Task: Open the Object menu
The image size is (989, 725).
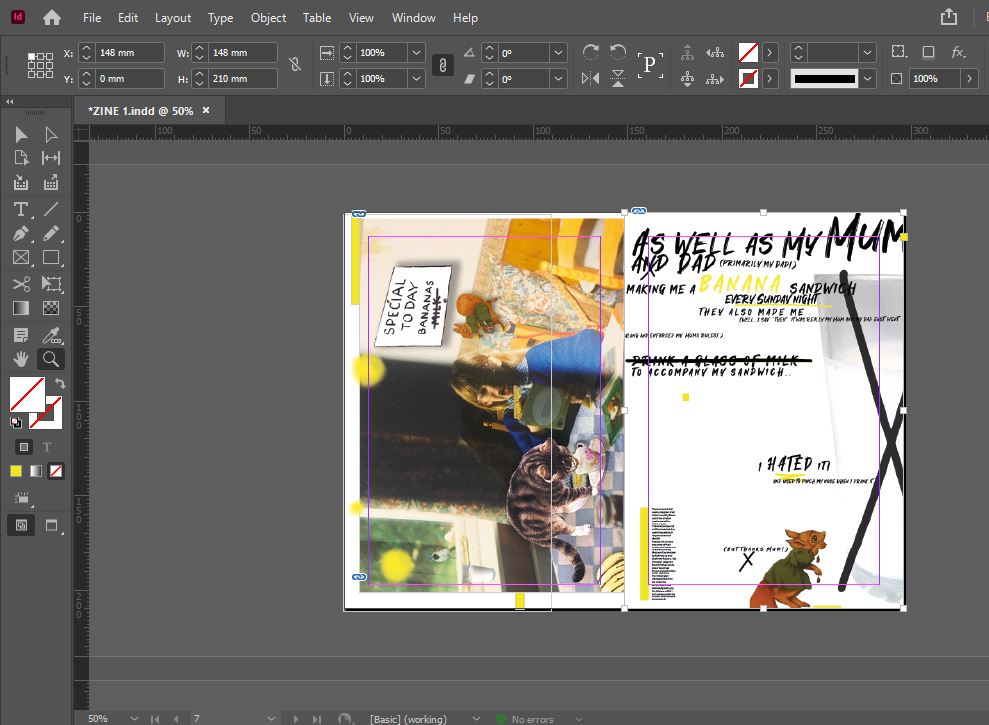Action: 268,18
